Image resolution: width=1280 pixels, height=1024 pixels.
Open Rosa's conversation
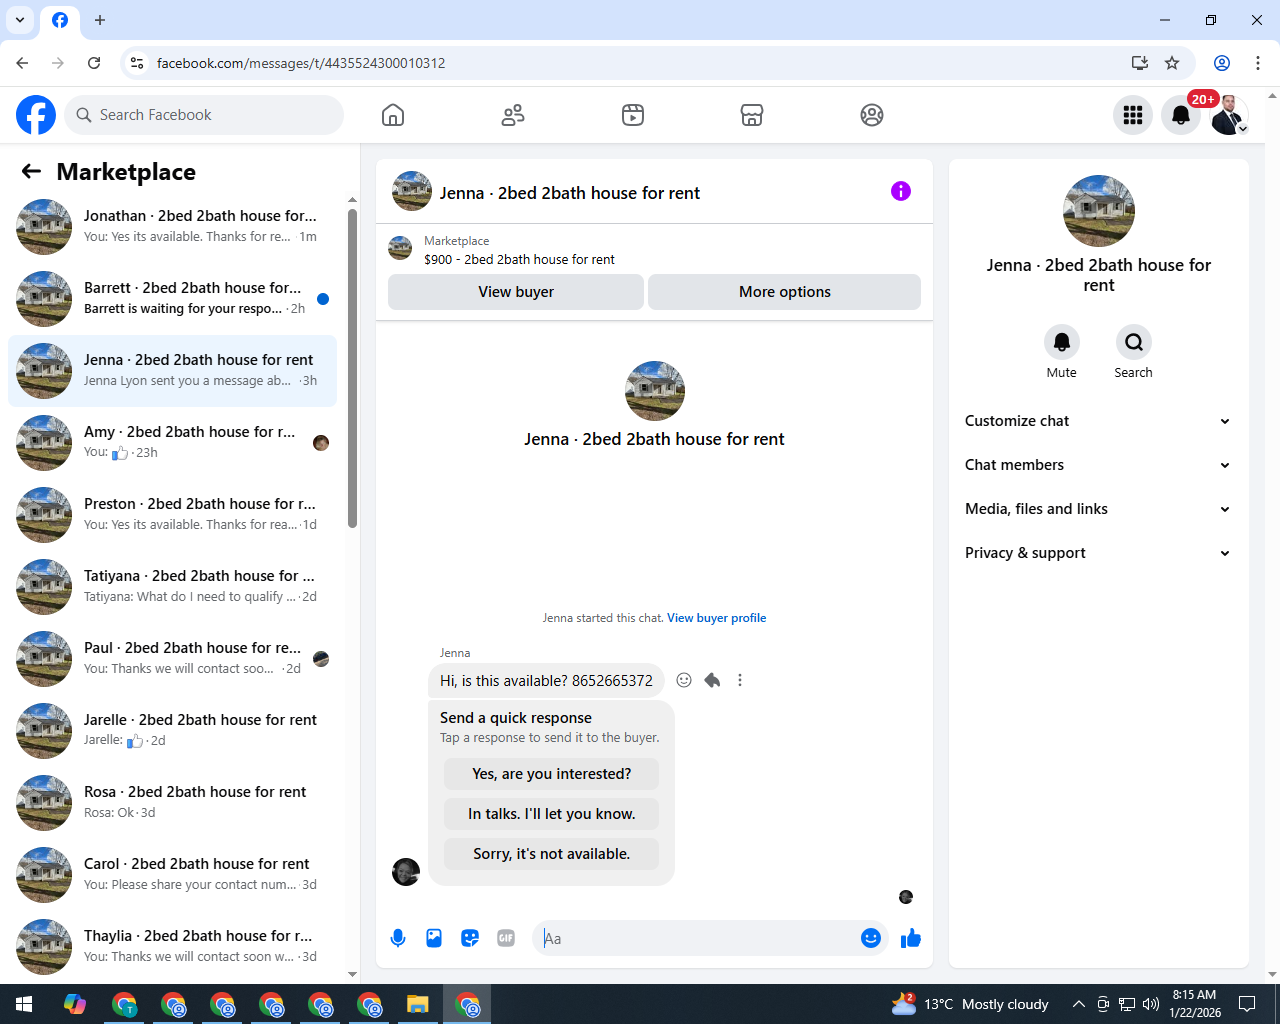pos(172,803)
